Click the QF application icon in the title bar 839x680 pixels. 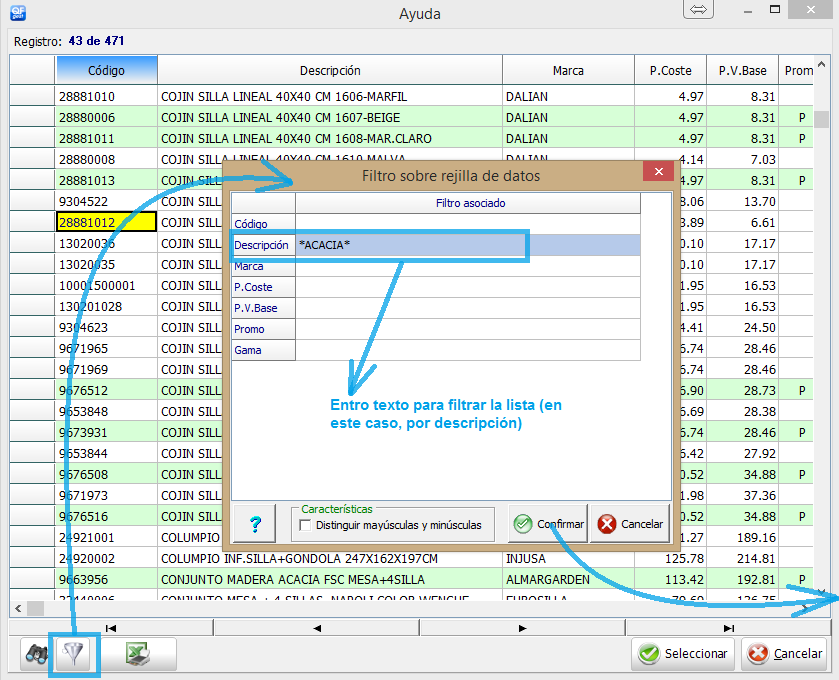(x=18, y=12)
